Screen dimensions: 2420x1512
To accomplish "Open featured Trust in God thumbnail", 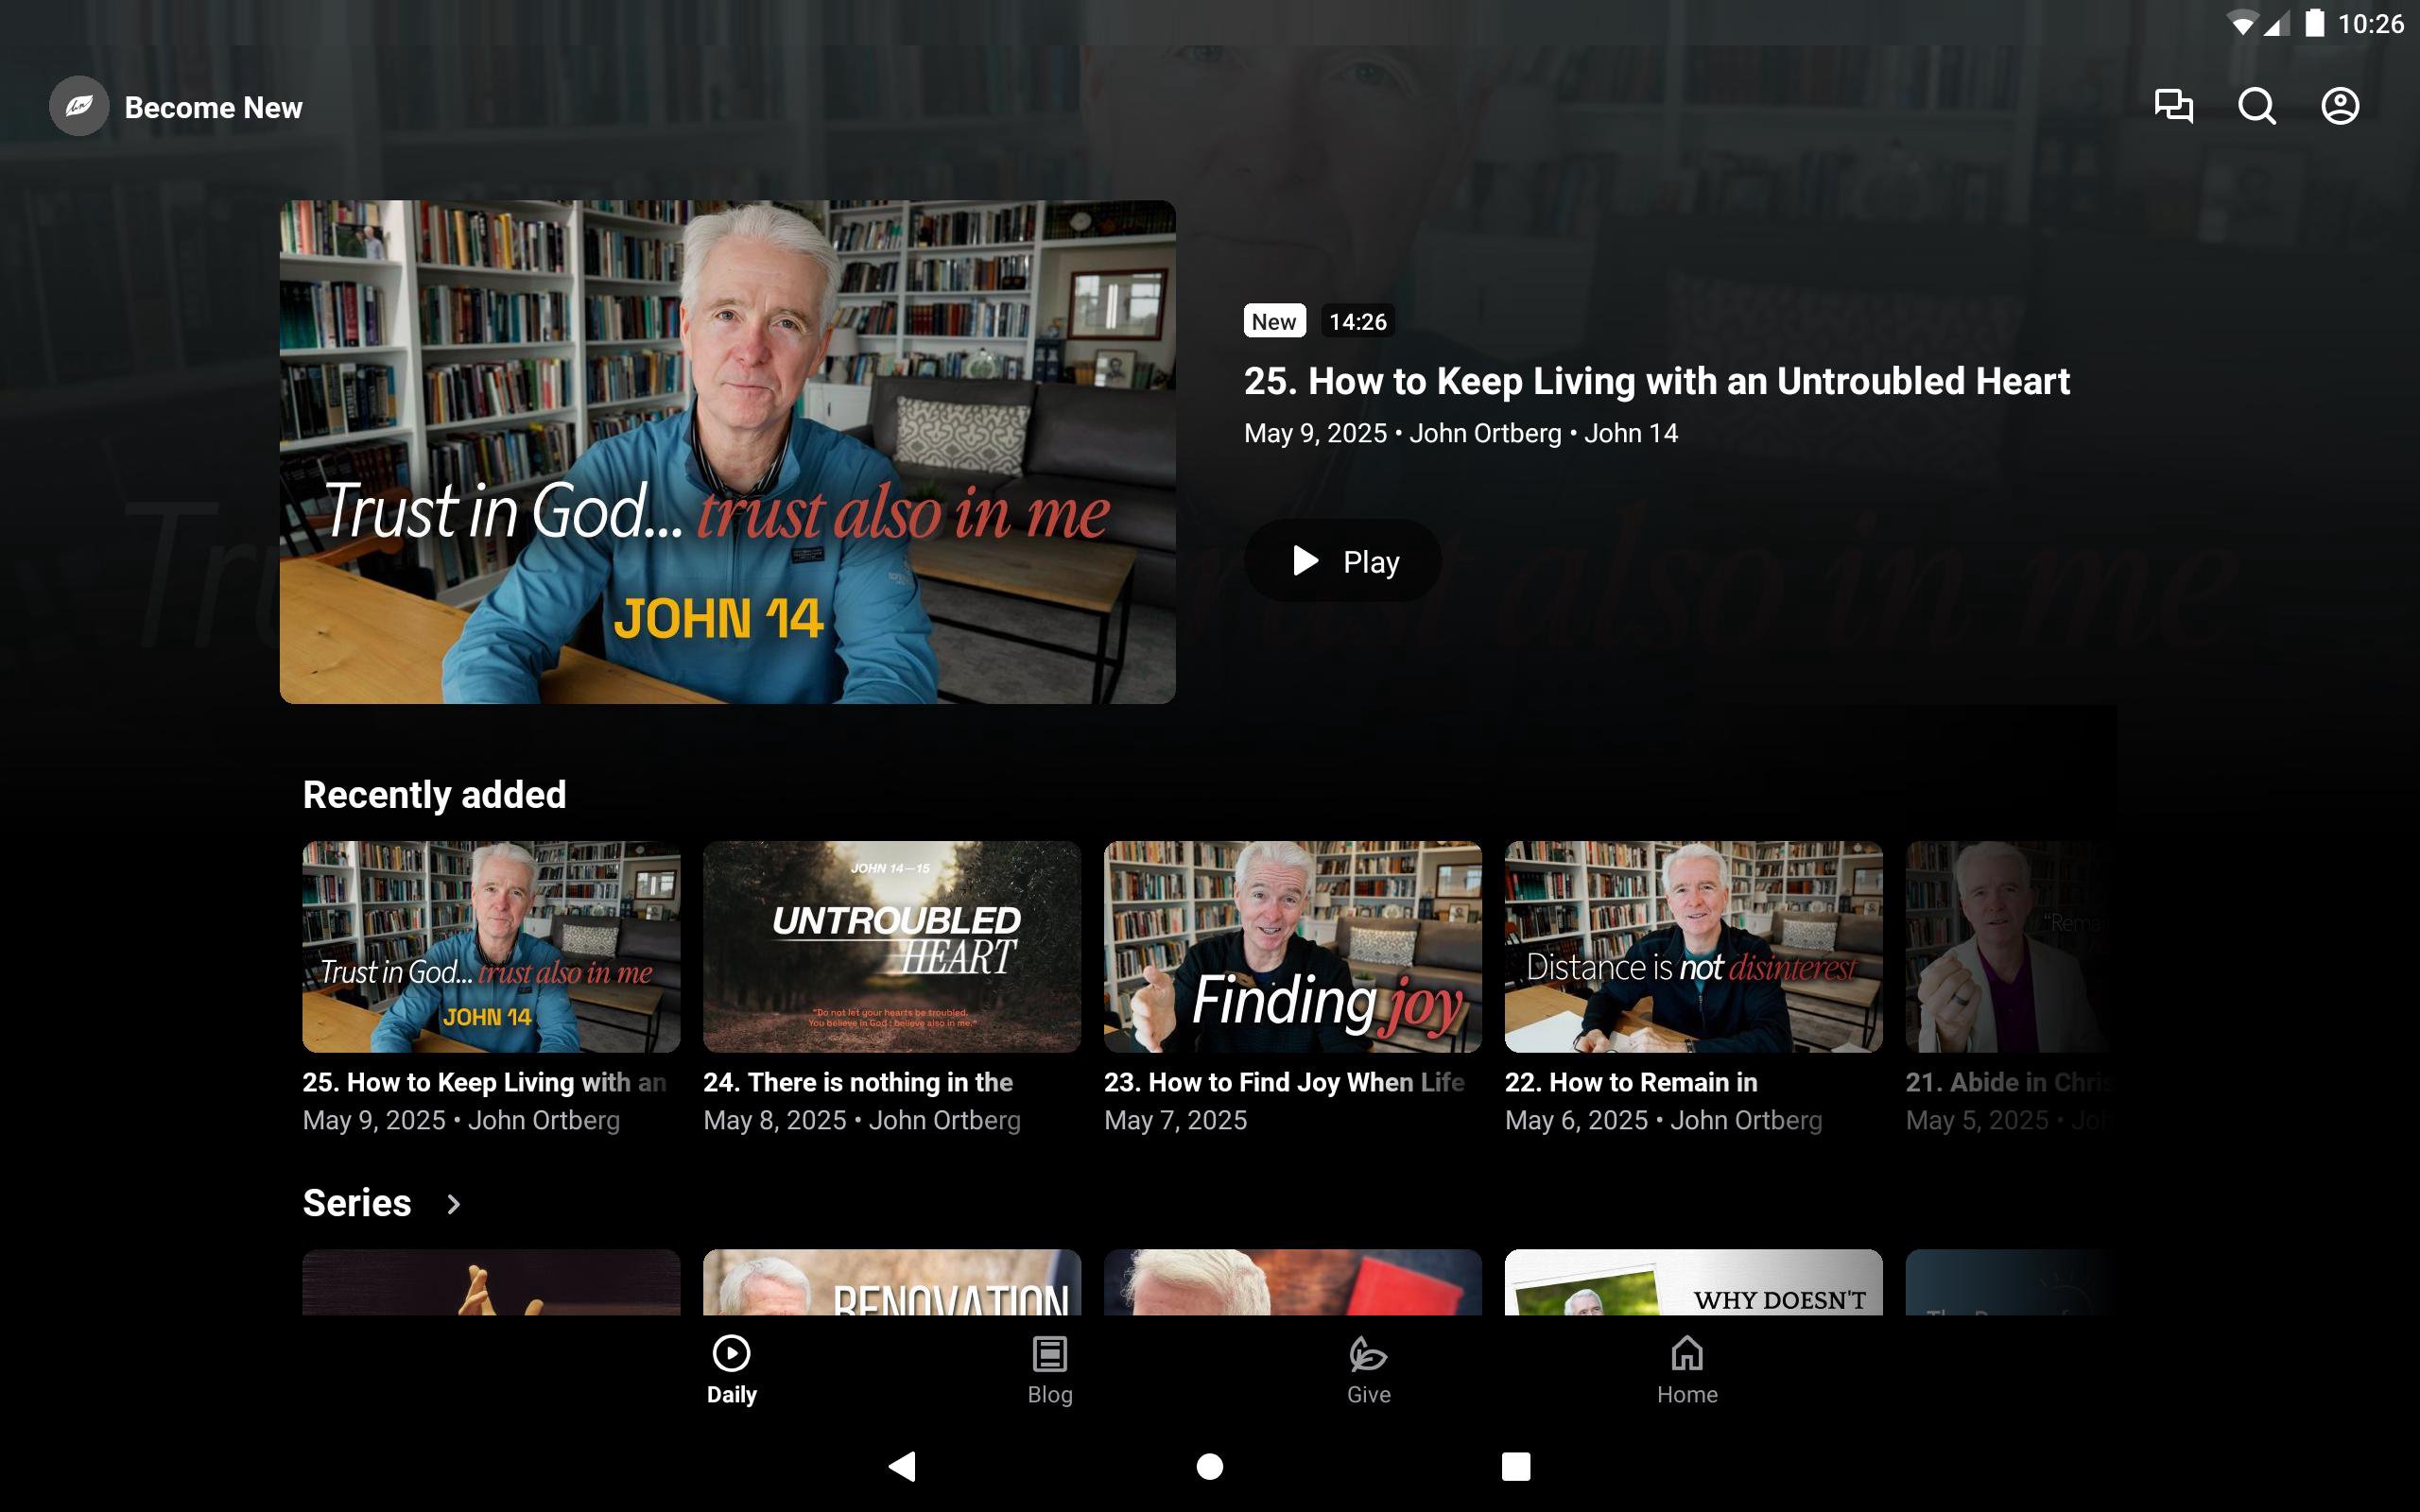I will [x=727, y=452].
